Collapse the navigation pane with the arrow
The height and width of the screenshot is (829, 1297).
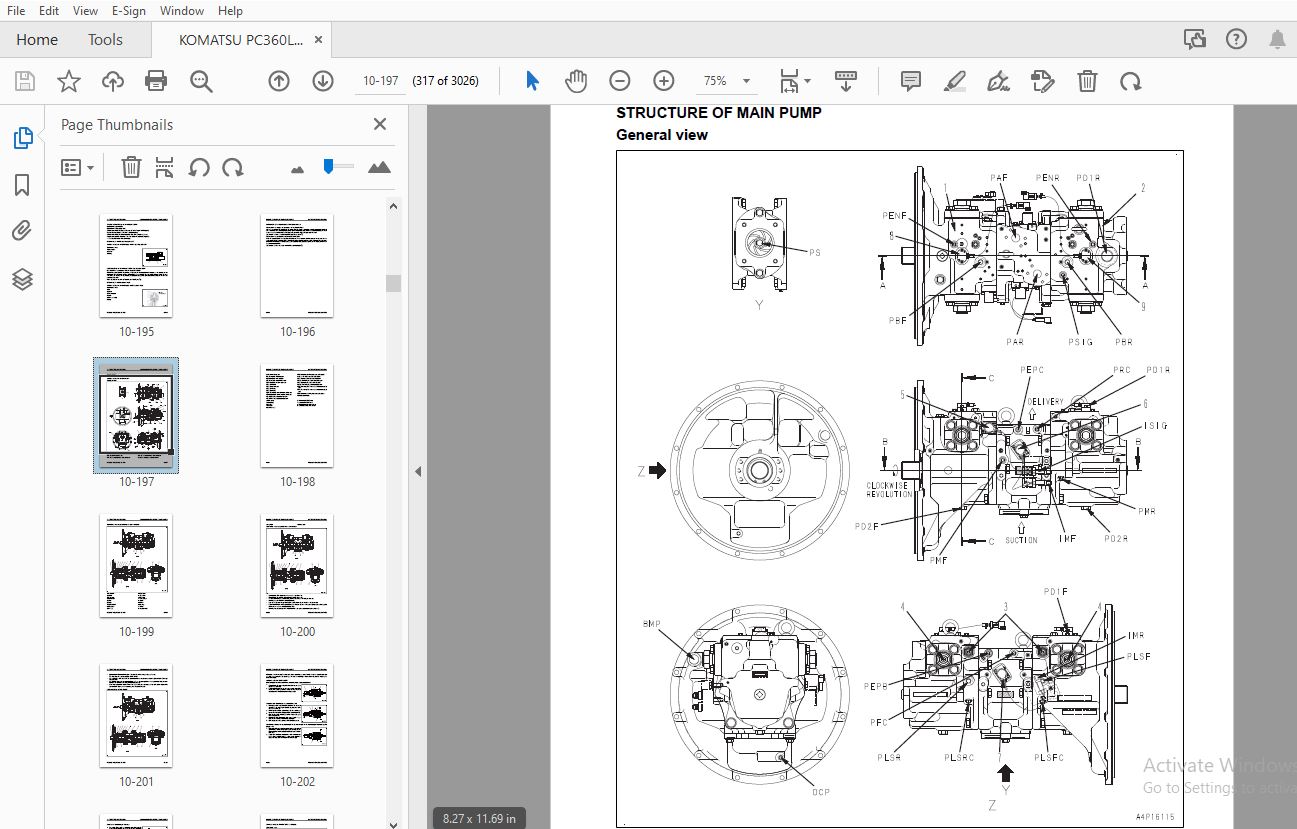click(418, 471)
